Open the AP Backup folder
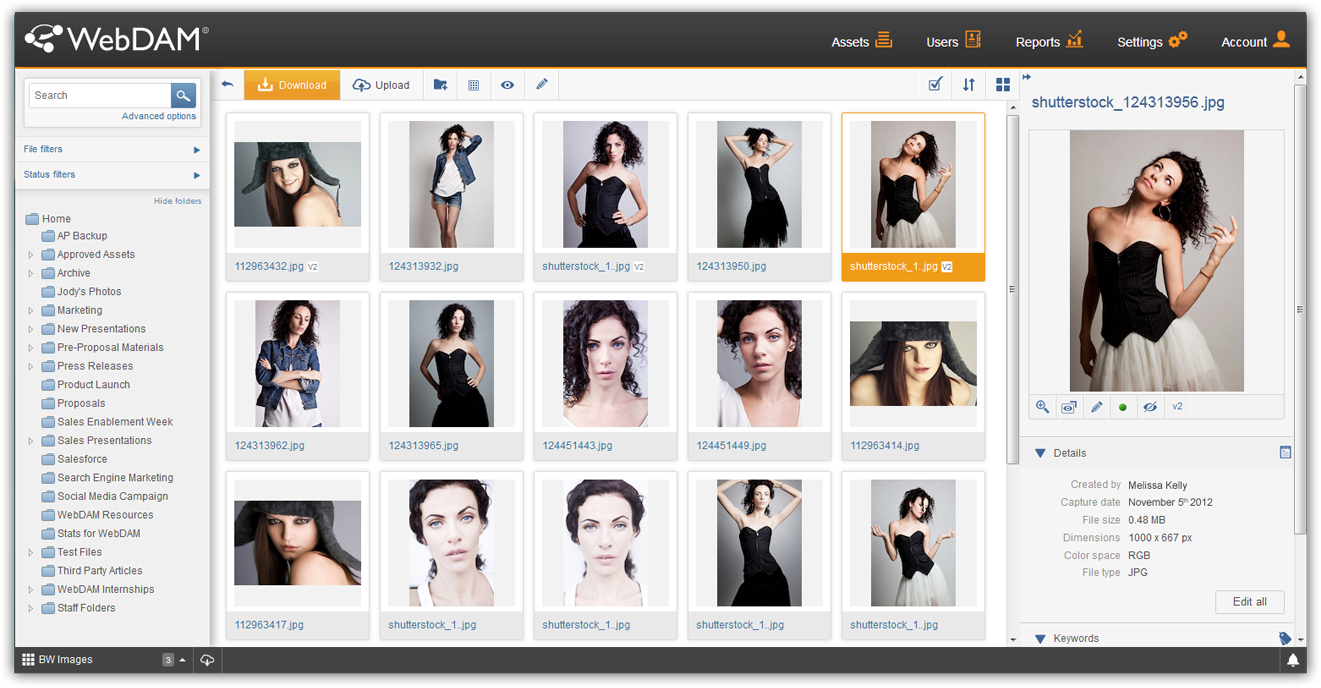Screen dimensions: 1321x688 click(74, 236)
